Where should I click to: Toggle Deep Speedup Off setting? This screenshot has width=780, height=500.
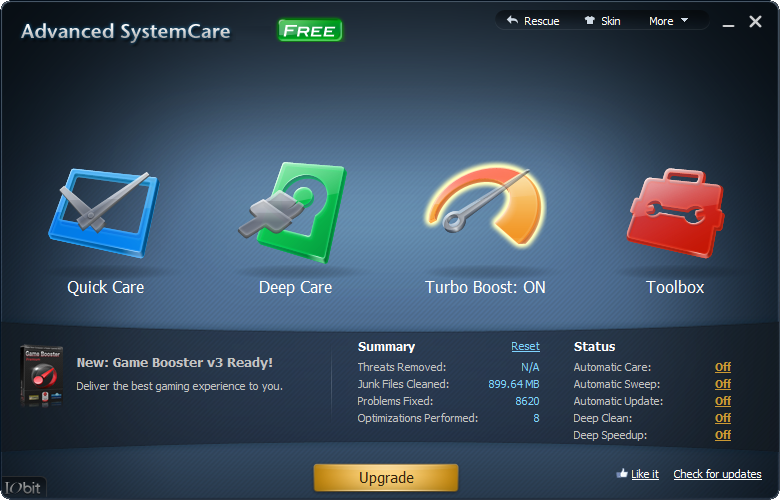[x=723, y=435]
